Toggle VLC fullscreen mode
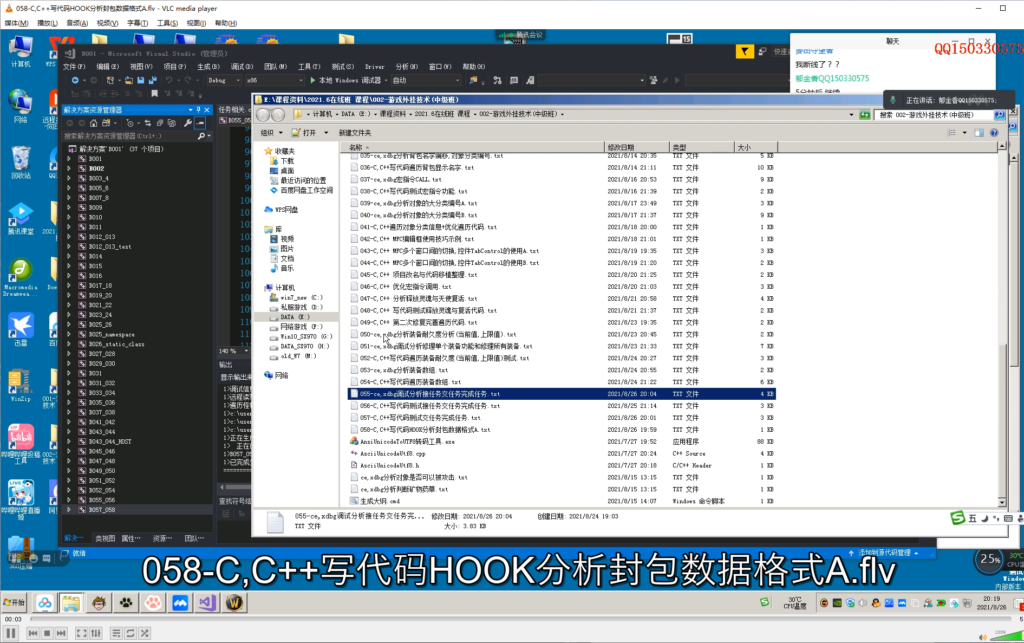 82,633
